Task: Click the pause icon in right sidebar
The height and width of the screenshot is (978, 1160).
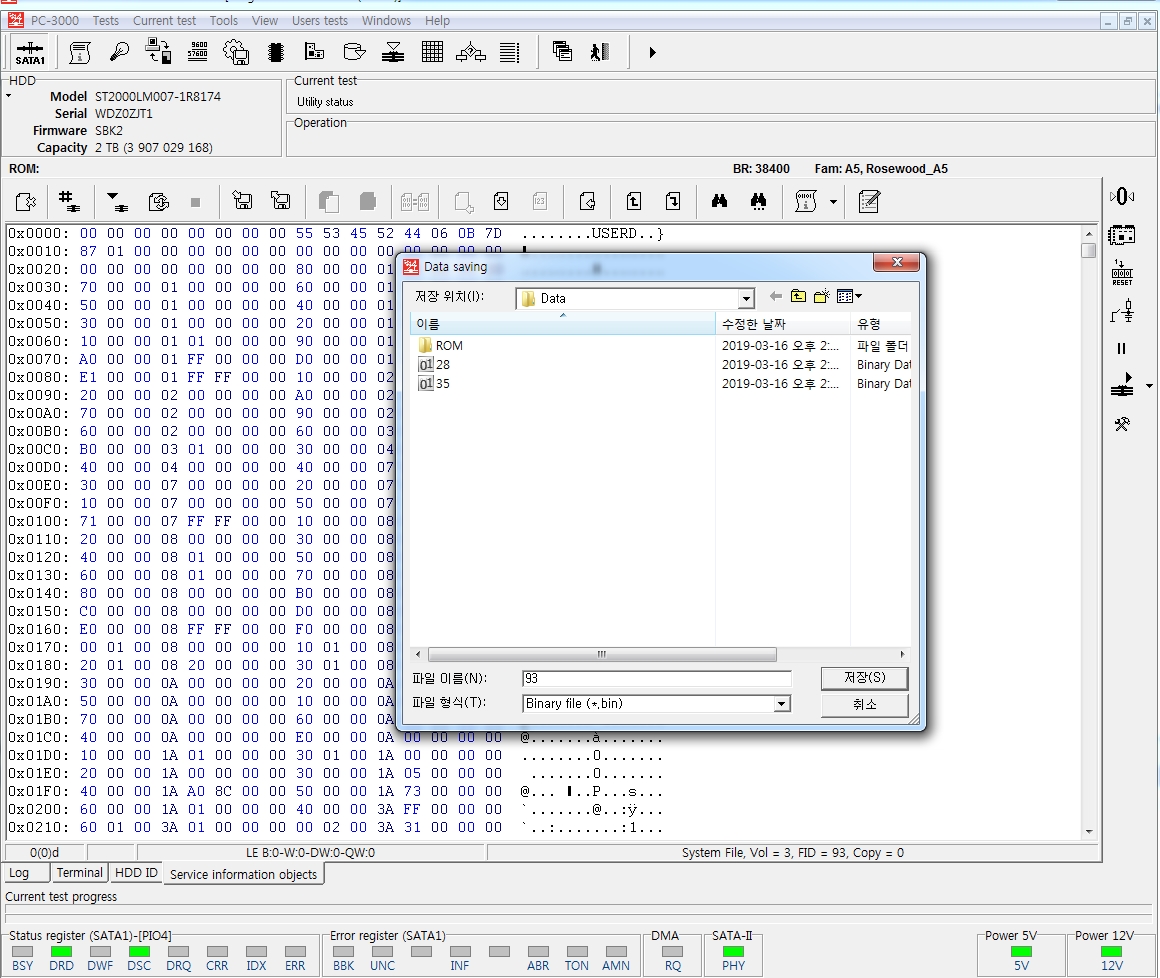Action: pos(1121,349)
